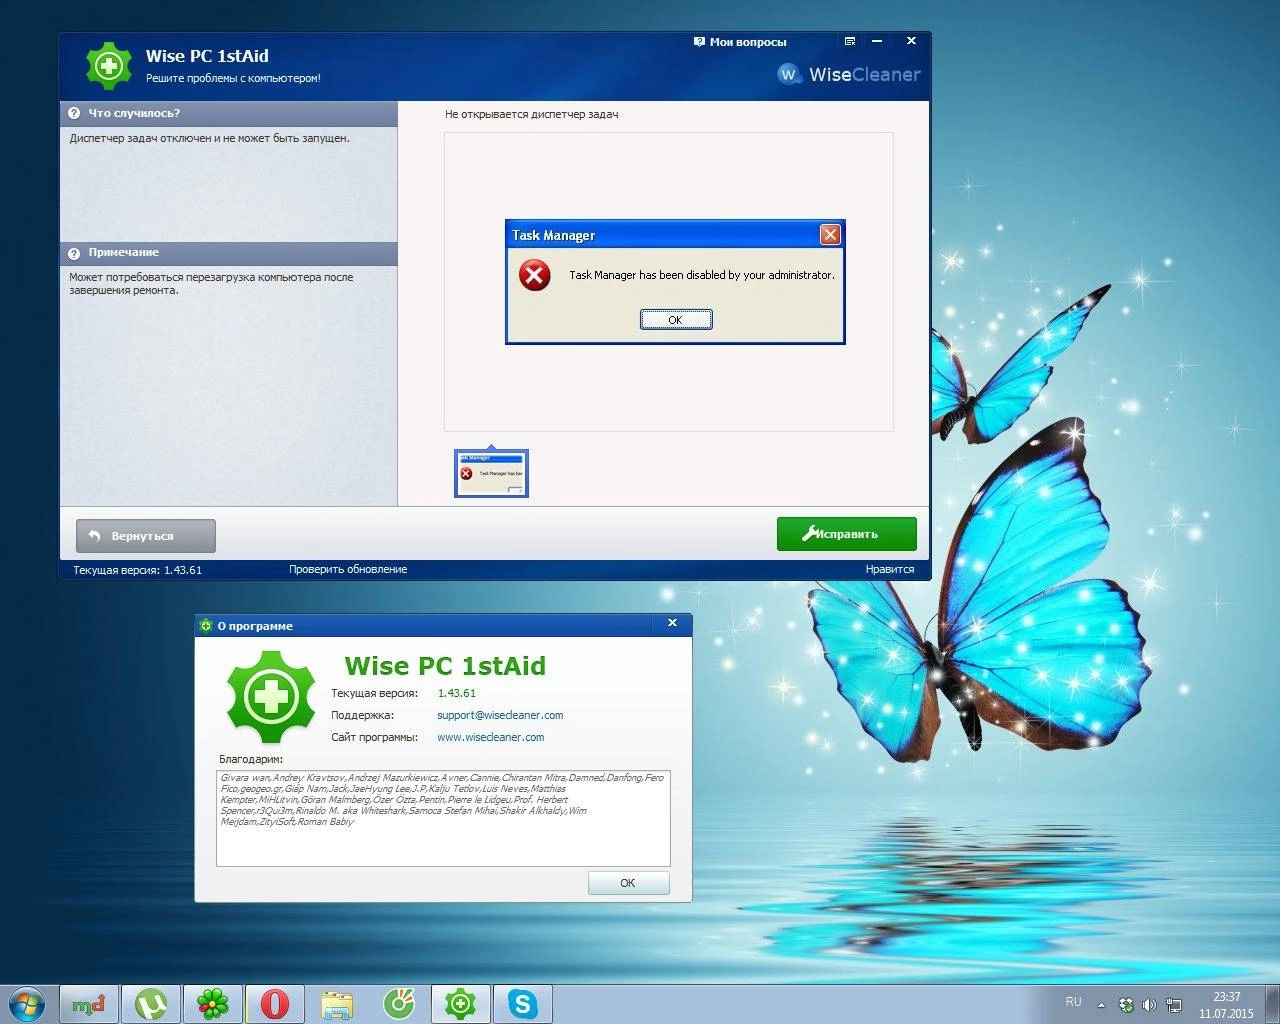This screenshot has height=1024, width=1280.
Task: Open support@wisecleaner.com email link
Action: [500, 715]
